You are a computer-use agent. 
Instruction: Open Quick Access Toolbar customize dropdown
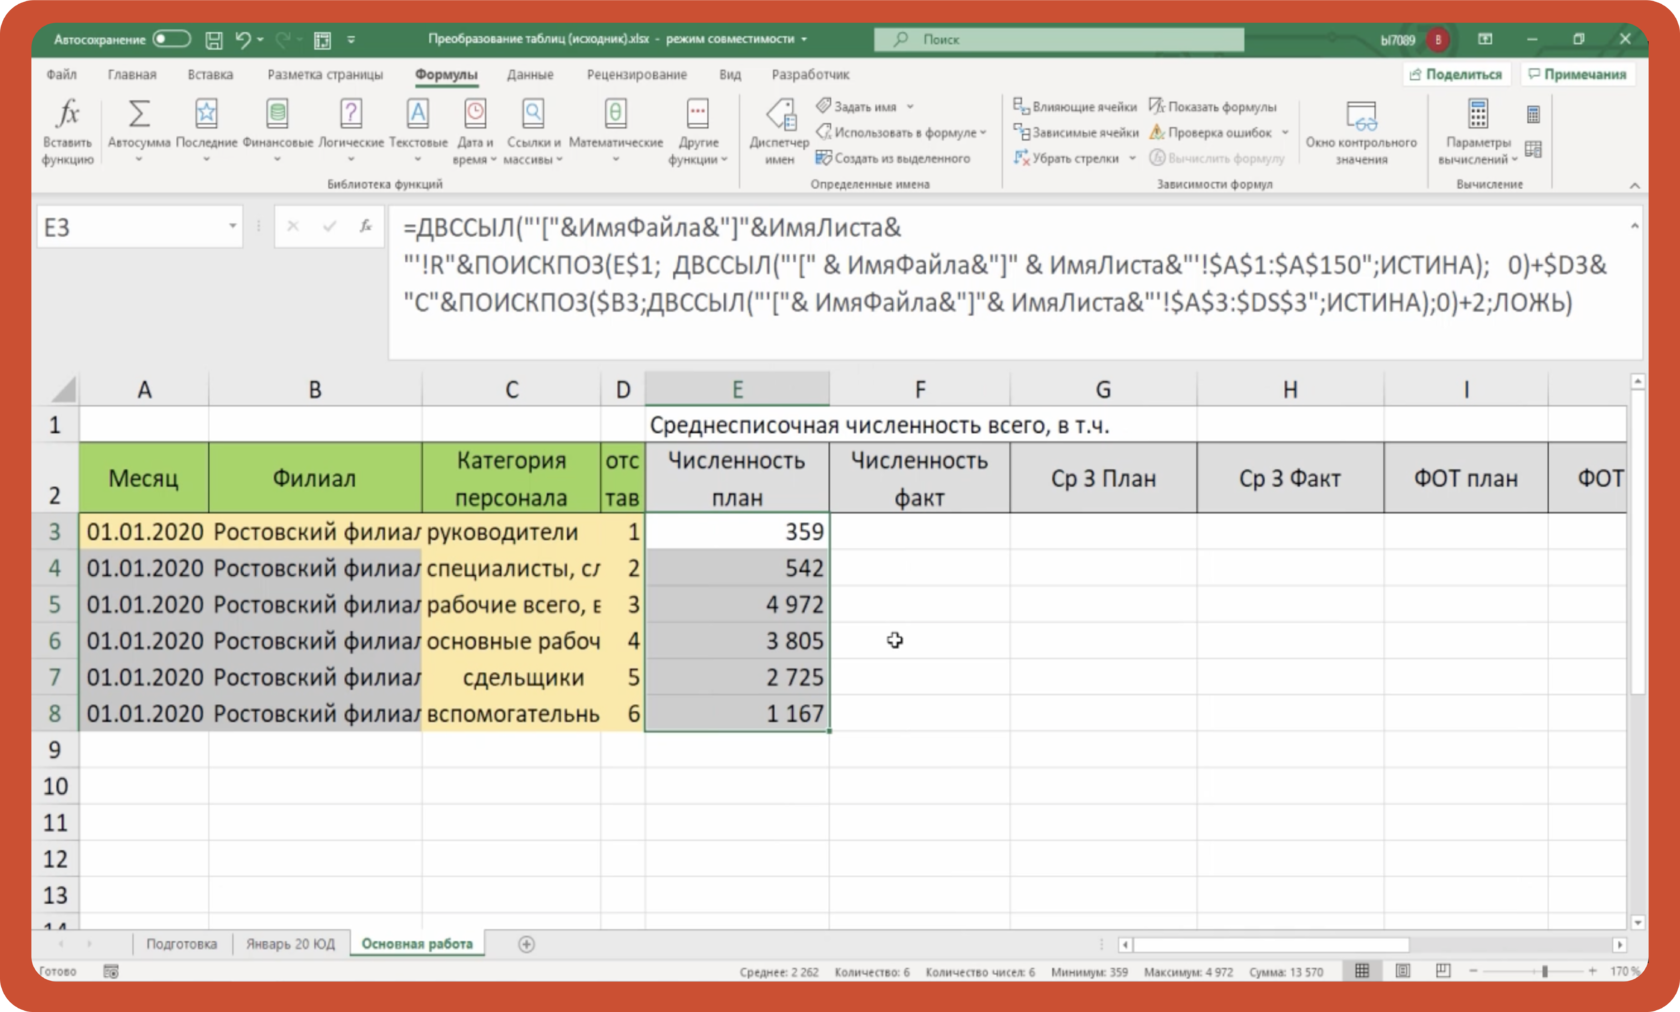(x=351, y=39)
